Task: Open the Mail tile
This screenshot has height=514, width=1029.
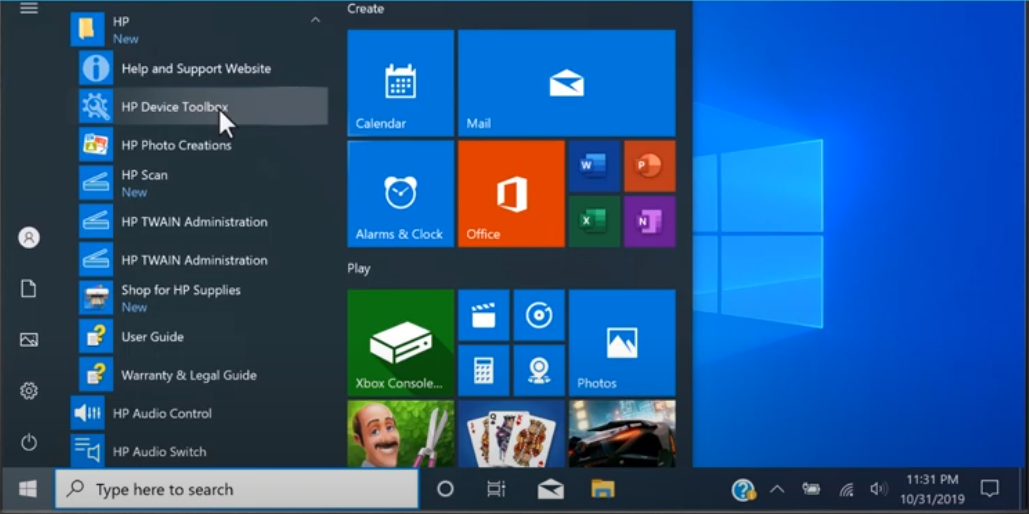Action: pos(566,83)
